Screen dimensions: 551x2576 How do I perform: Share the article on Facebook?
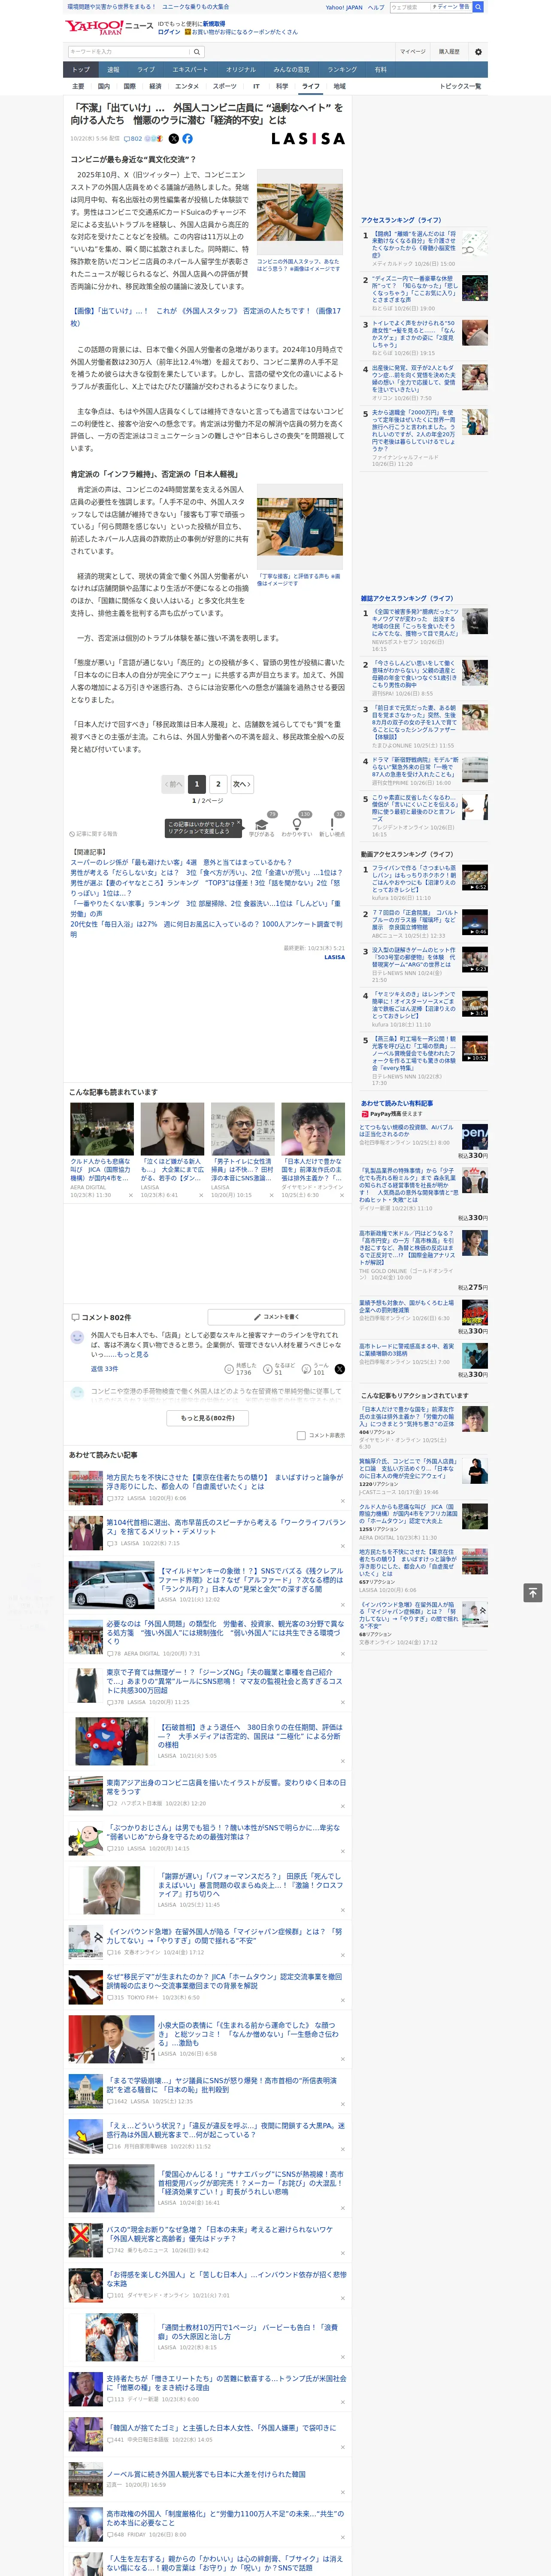click(187, 139)
